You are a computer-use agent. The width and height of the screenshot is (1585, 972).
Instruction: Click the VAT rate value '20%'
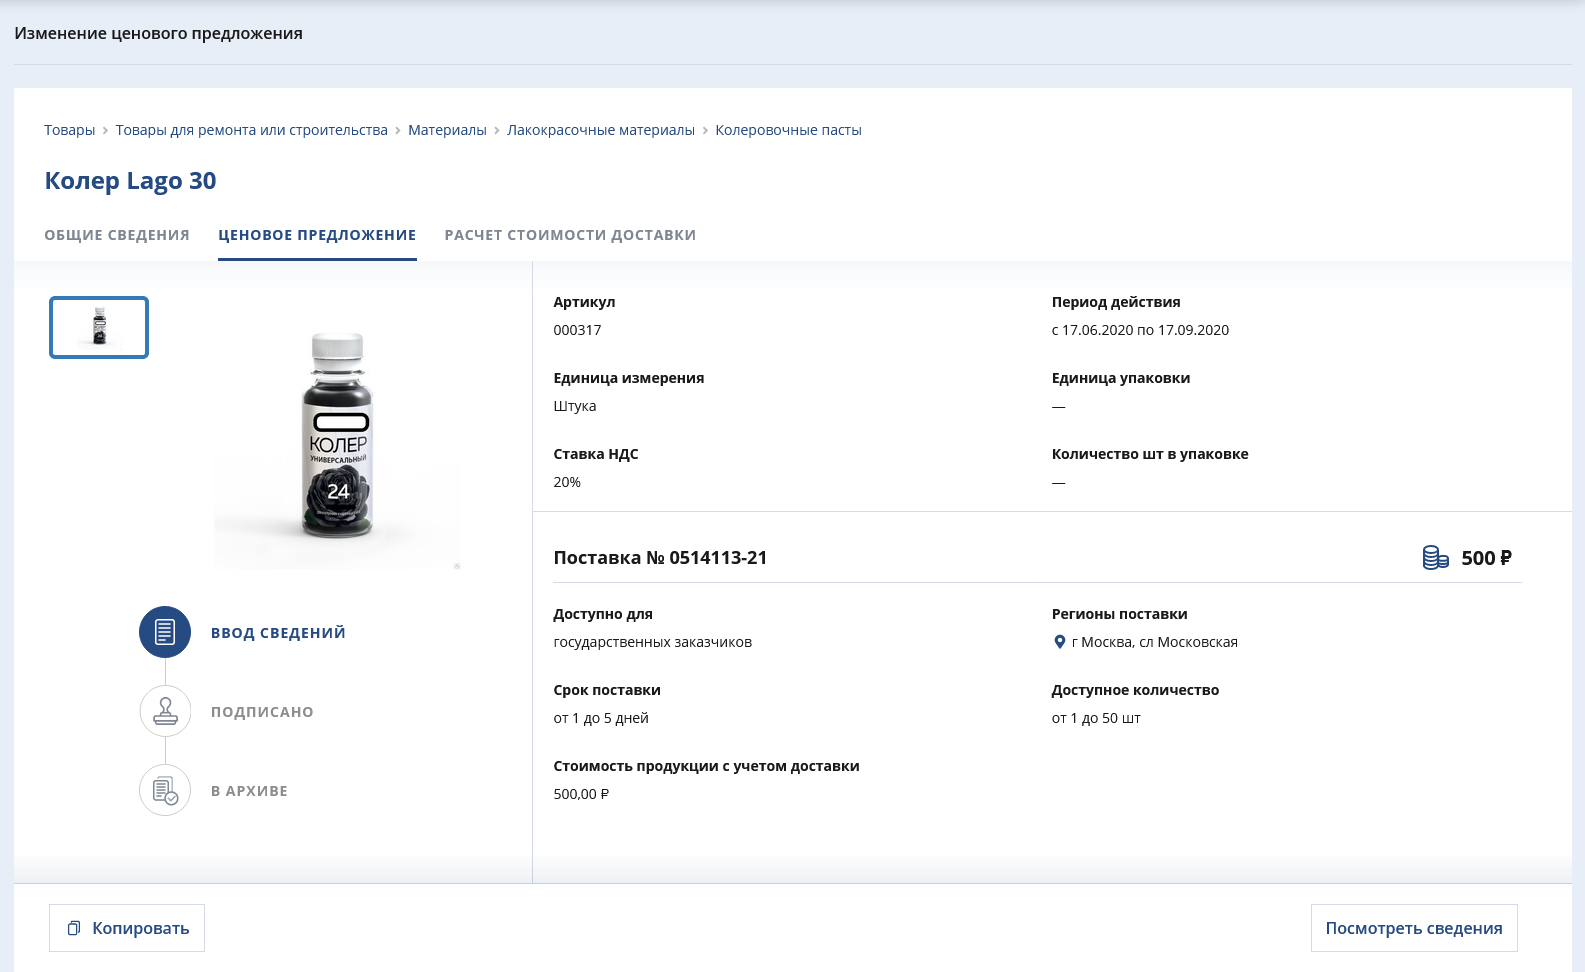coord(567,482)
